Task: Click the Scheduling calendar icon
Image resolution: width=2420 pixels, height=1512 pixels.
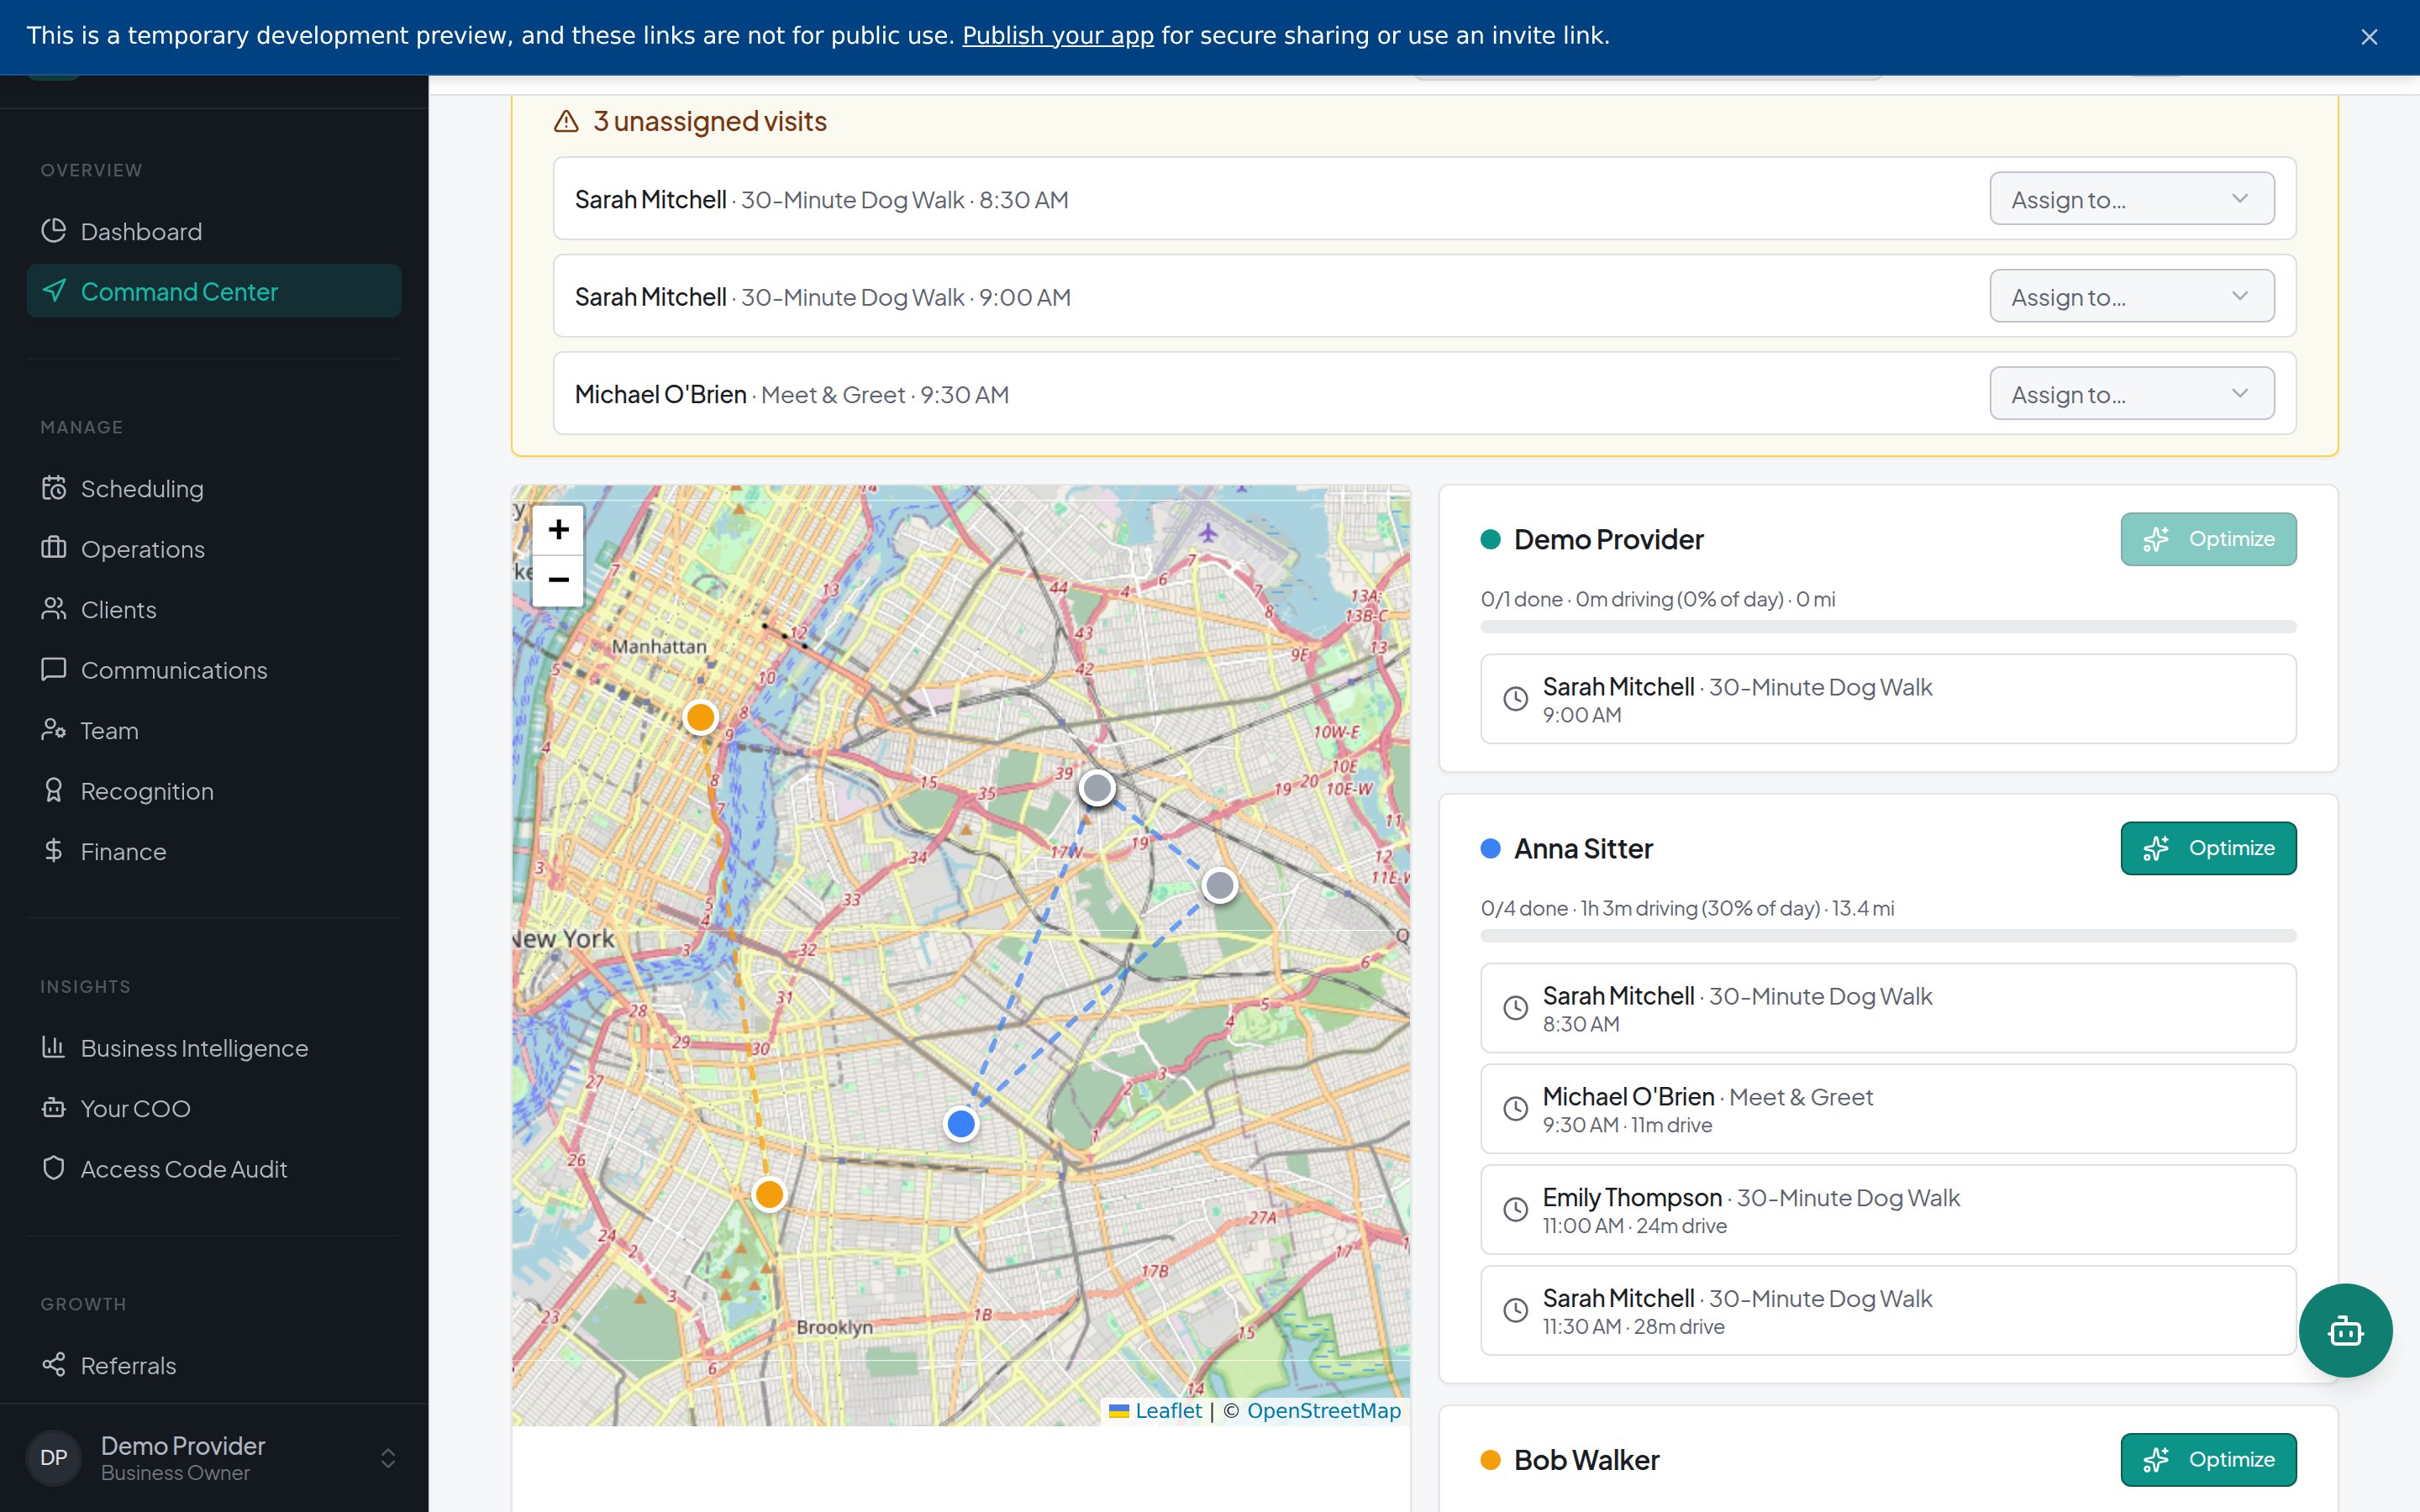Action: 54,488
